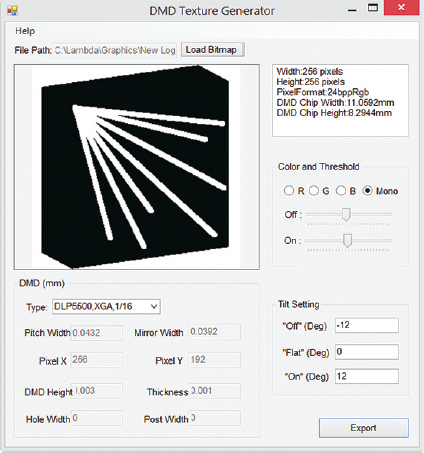Screen dimensions: 424x453
Task: Click the Export button
Action: (x=364, y=428)
